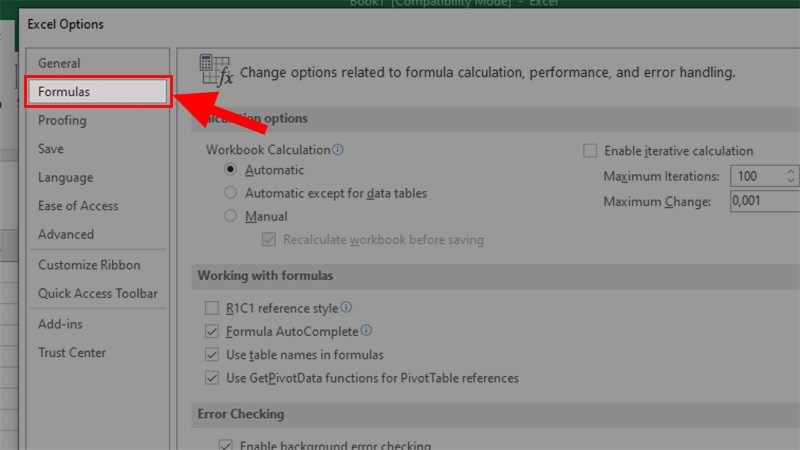Click the Workbook Calculation info icon
The image size is (800, 450).
(x=338, y=150)
